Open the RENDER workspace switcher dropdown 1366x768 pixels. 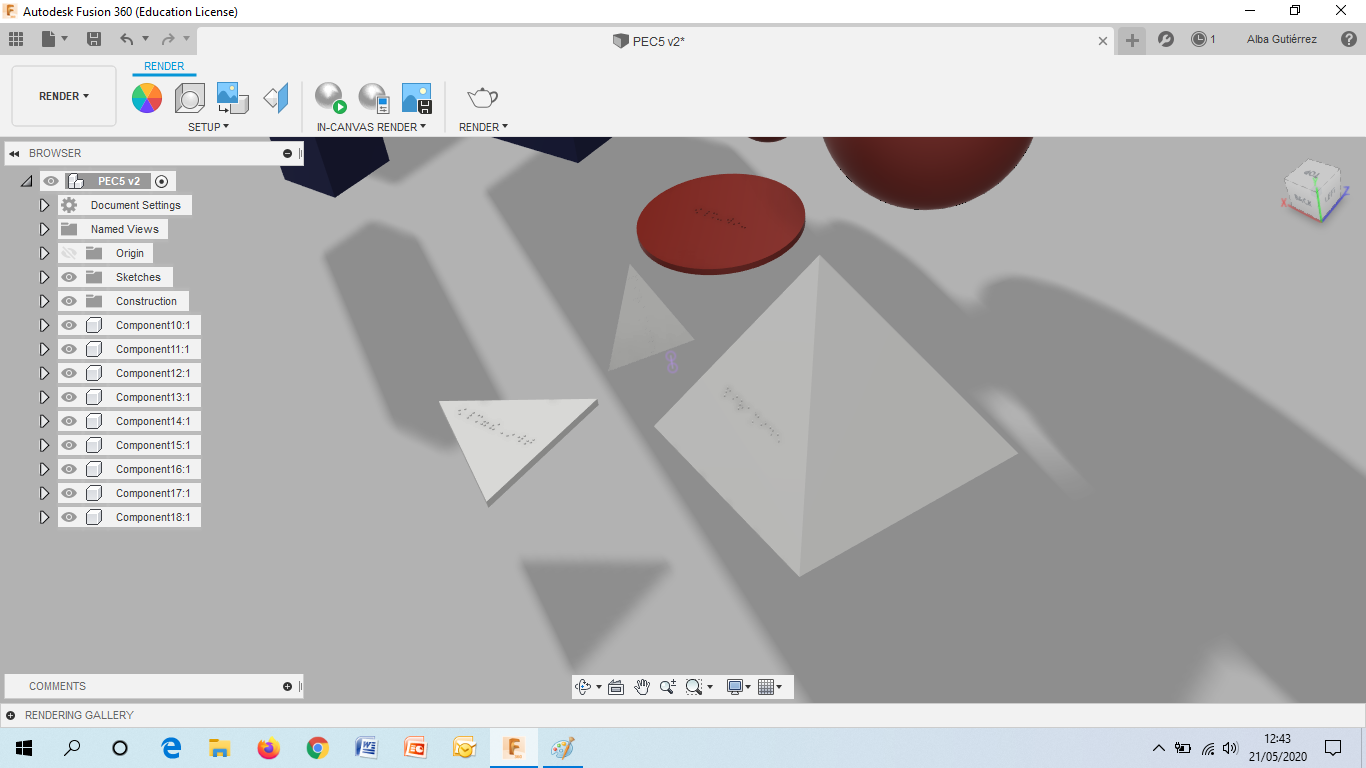pyautogui.click(x=64, y=96)
